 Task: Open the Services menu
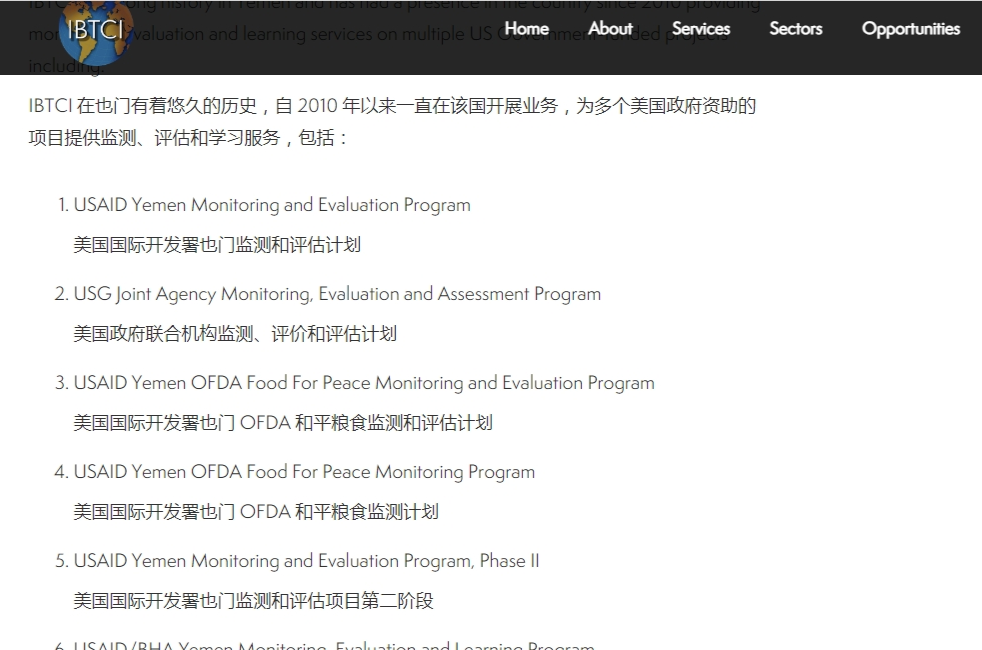pyautogui.click(x=700, y=29)
